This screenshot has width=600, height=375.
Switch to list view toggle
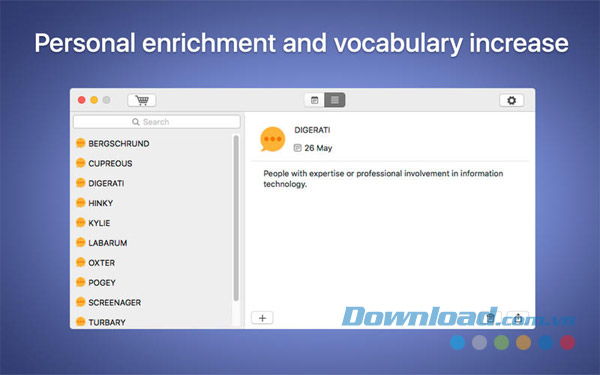point(335,100)
